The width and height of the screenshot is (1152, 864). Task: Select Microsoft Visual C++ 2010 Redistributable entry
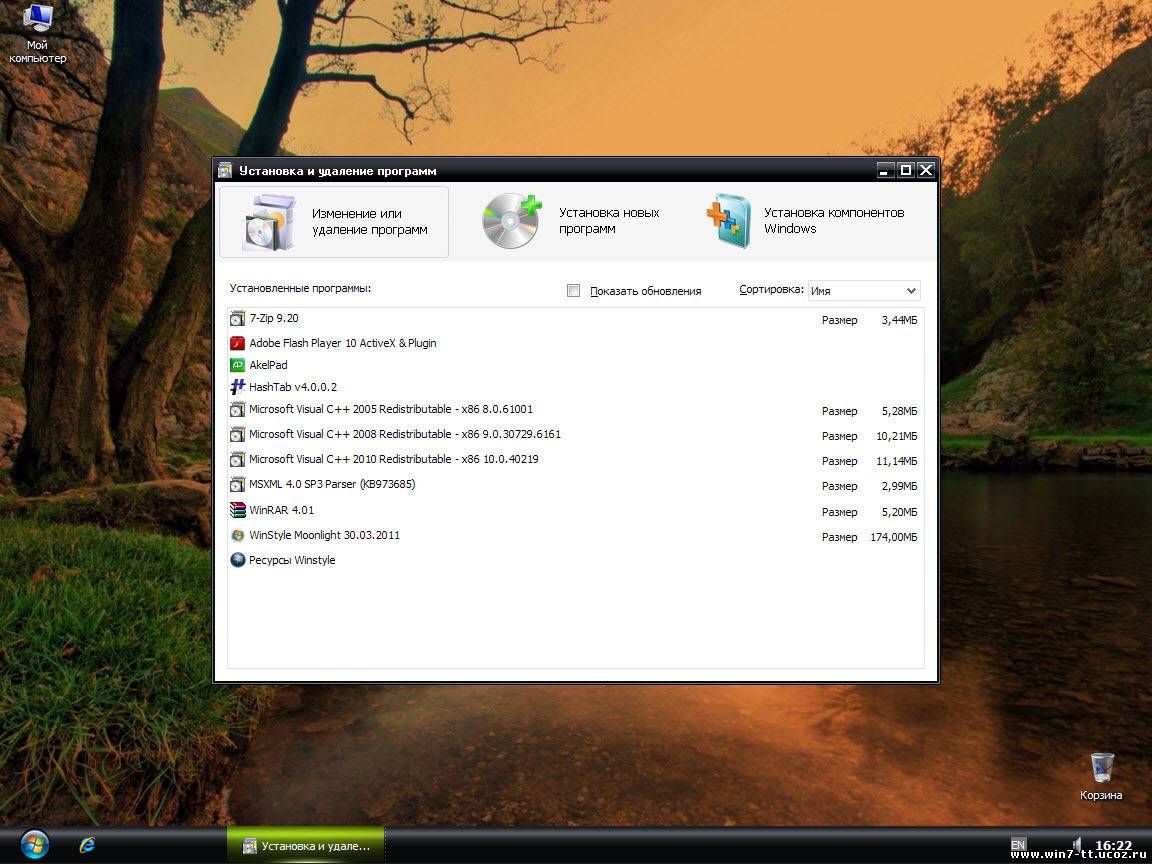(x=575, y=460)
